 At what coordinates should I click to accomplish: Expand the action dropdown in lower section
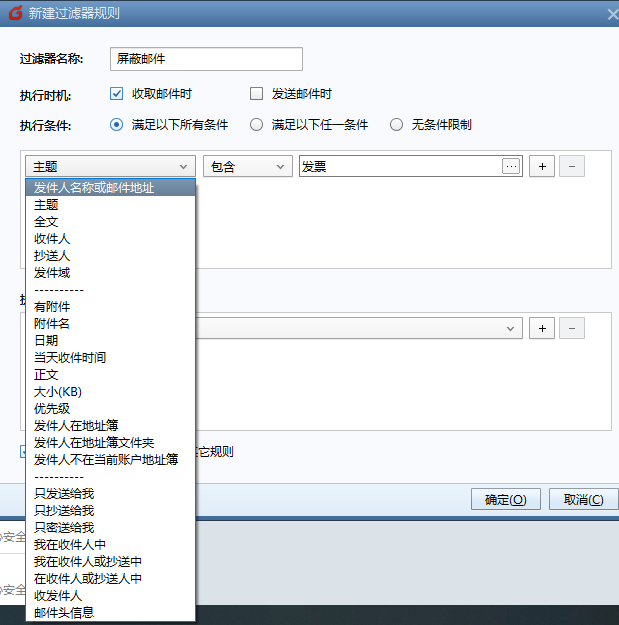point(512,328)
